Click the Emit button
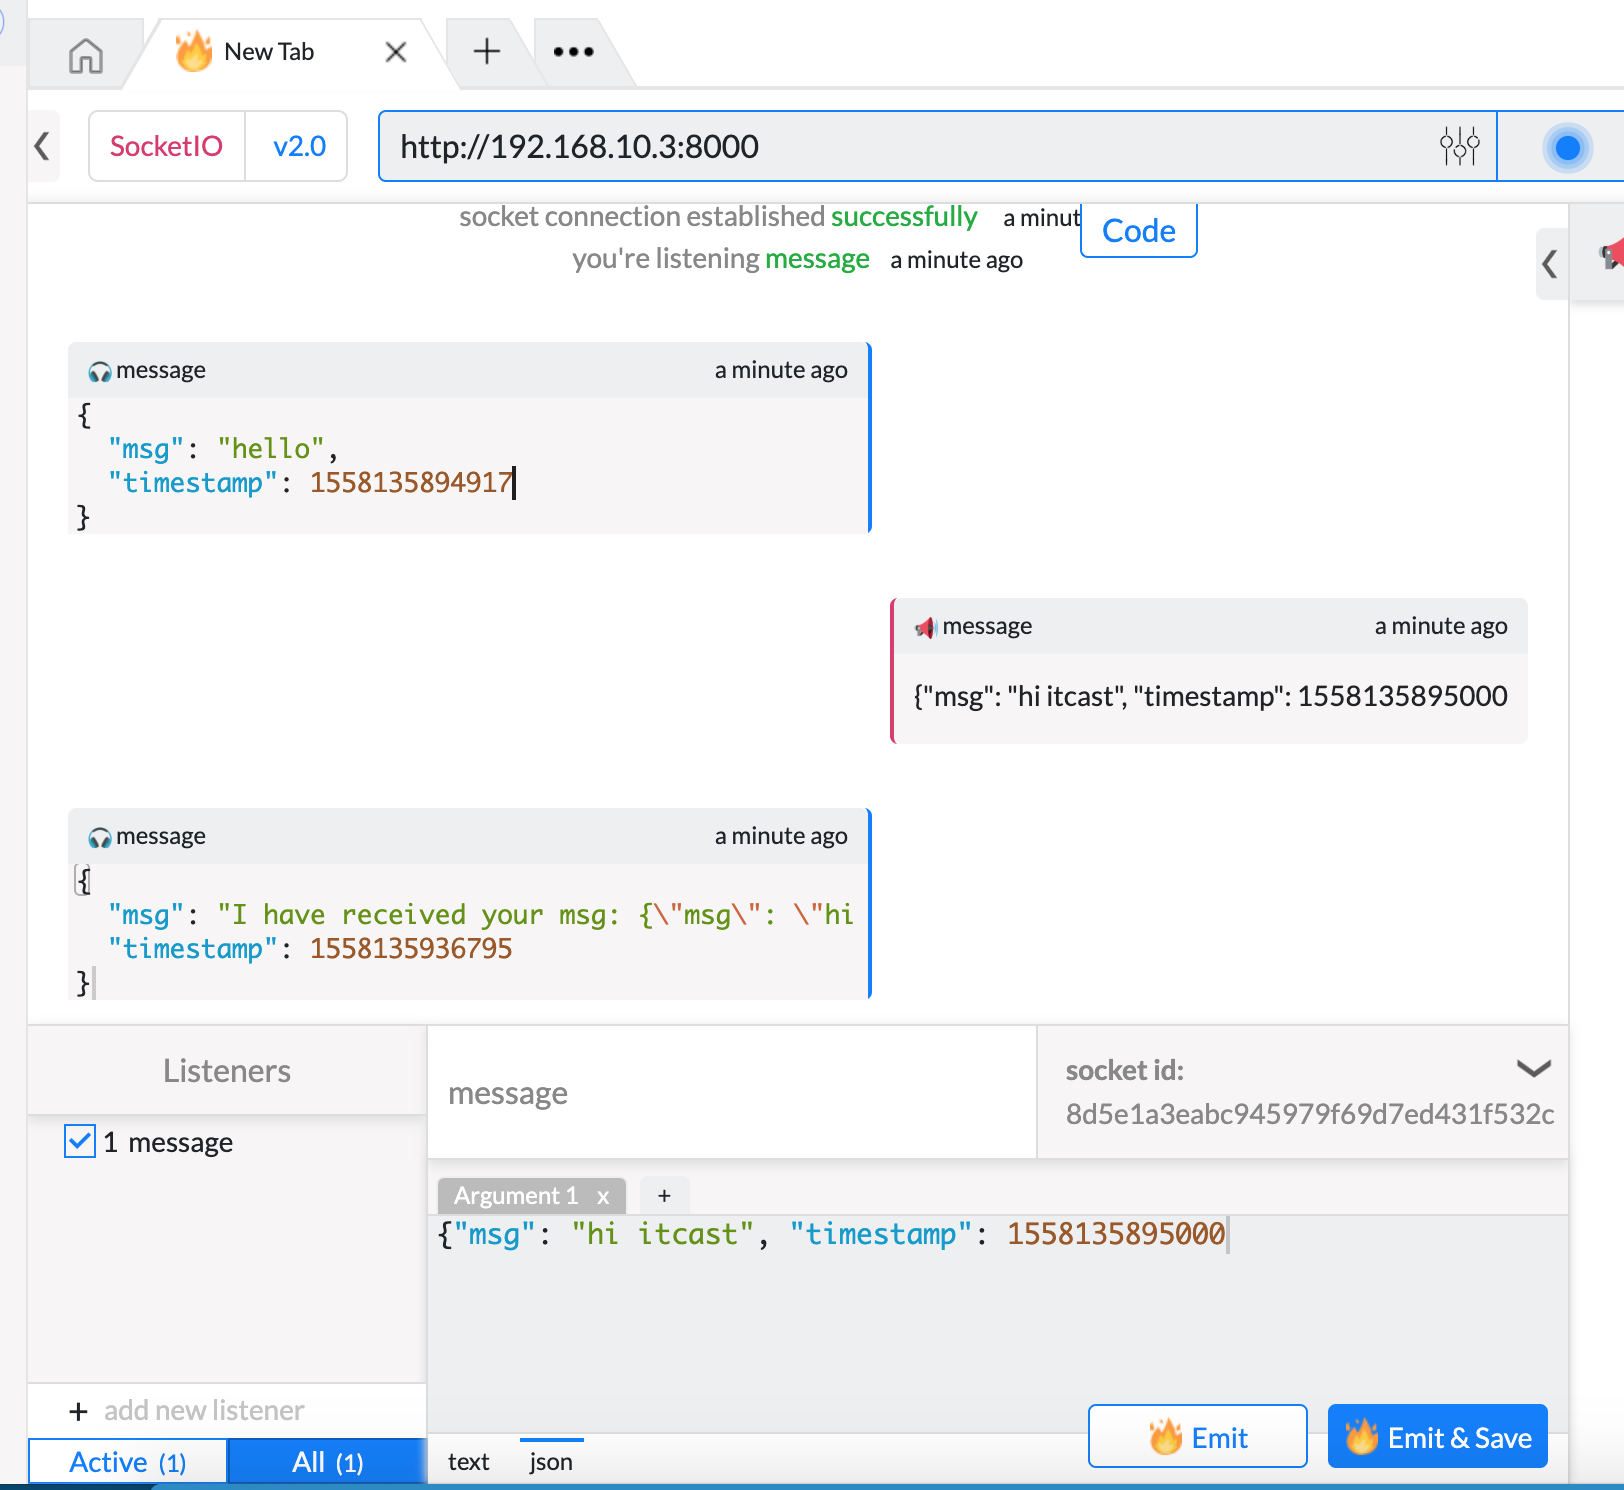Screen dimensions: 1624x1490 coord(1197,1437)
